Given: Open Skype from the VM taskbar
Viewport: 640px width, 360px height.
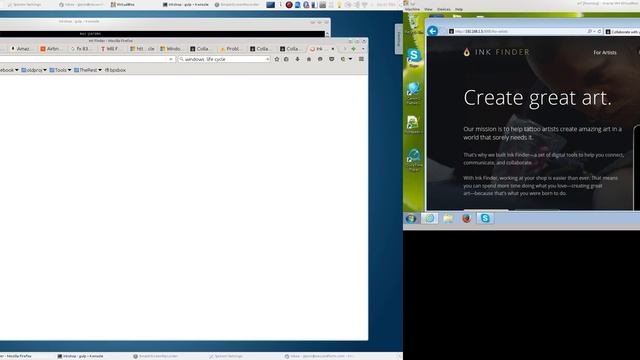Looking at the screenshot, I should [485, 218].
